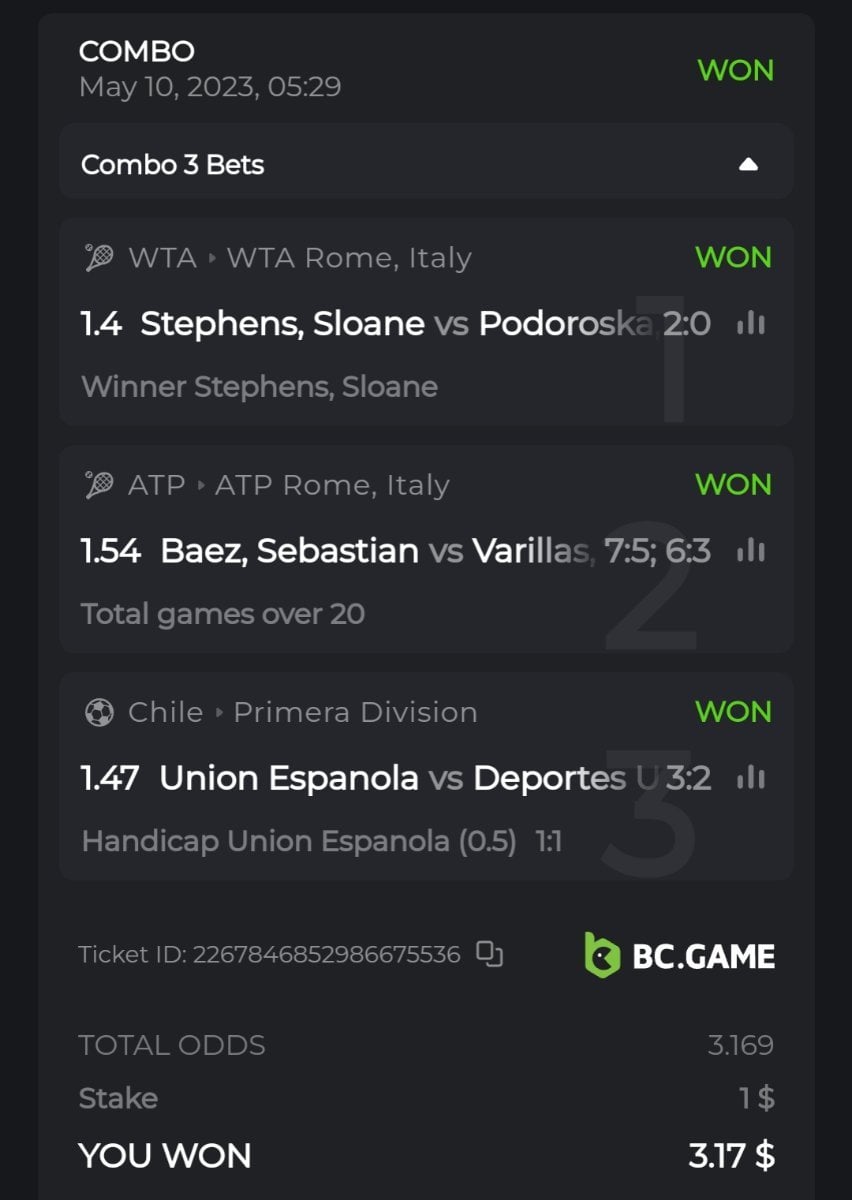Collapse the Combo 3 Bets section
This screenshot has height=1200, width=852.
(x=748, y=164)
